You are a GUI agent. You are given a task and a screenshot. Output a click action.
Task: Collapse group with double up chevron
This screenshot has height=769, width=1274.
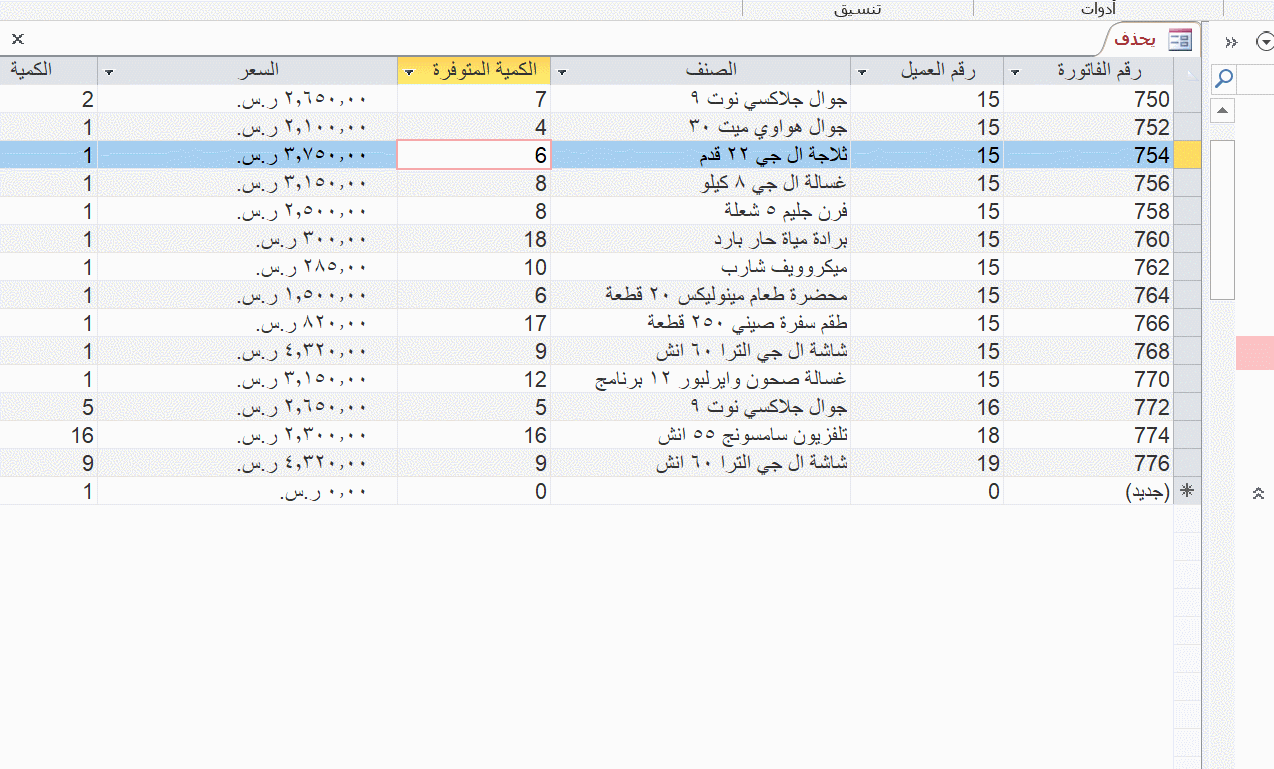click(1259, 493)
